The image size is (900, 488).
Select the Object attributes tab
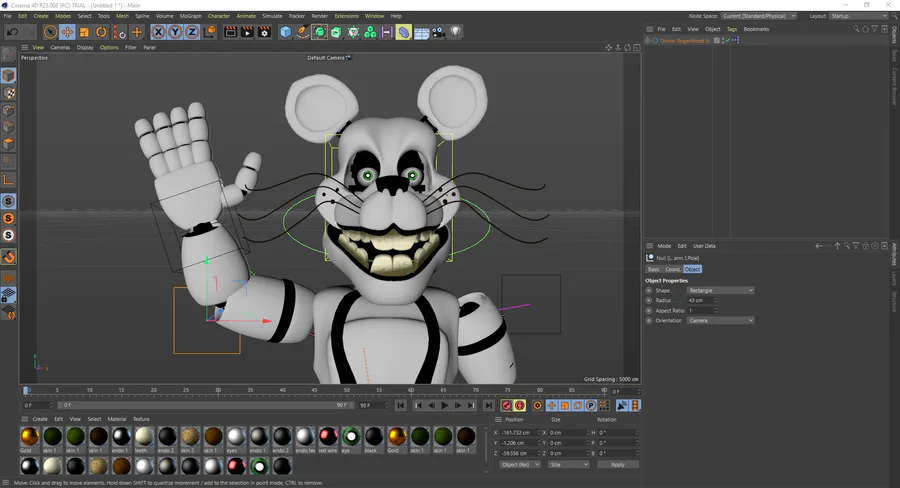pos(693,269)
